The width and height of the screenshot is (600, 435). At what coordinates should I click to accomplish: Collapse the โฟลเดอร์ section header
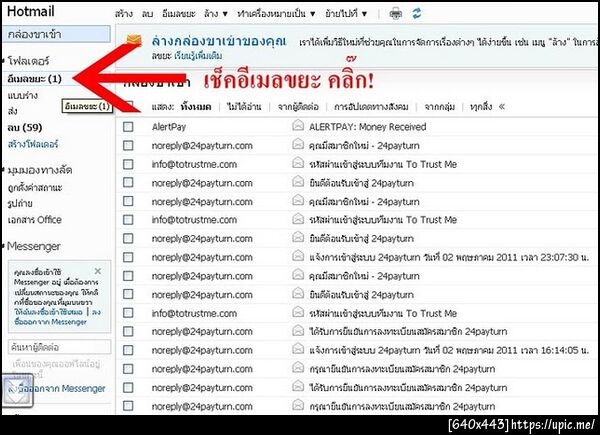tap(28, 60)
